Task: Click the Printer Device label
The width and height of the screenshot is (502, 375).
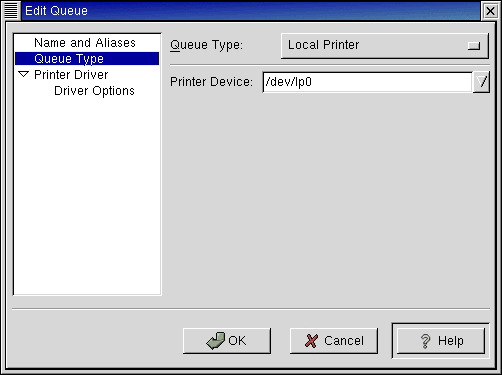Action: pyautogui.click(x=211, y=82)
